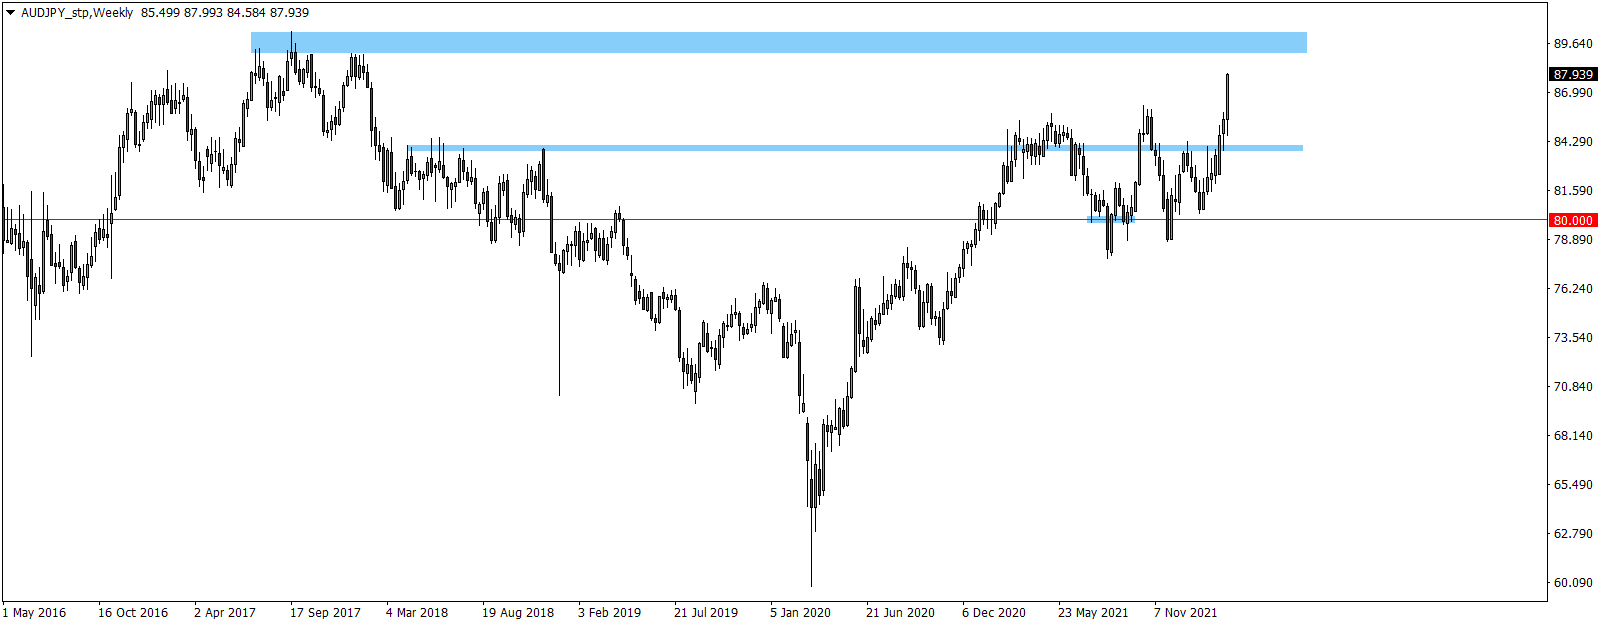This screenshot has width=1604, height=625.
Task: Click the 7 Nov 2021 date label
Action: 1186,612
